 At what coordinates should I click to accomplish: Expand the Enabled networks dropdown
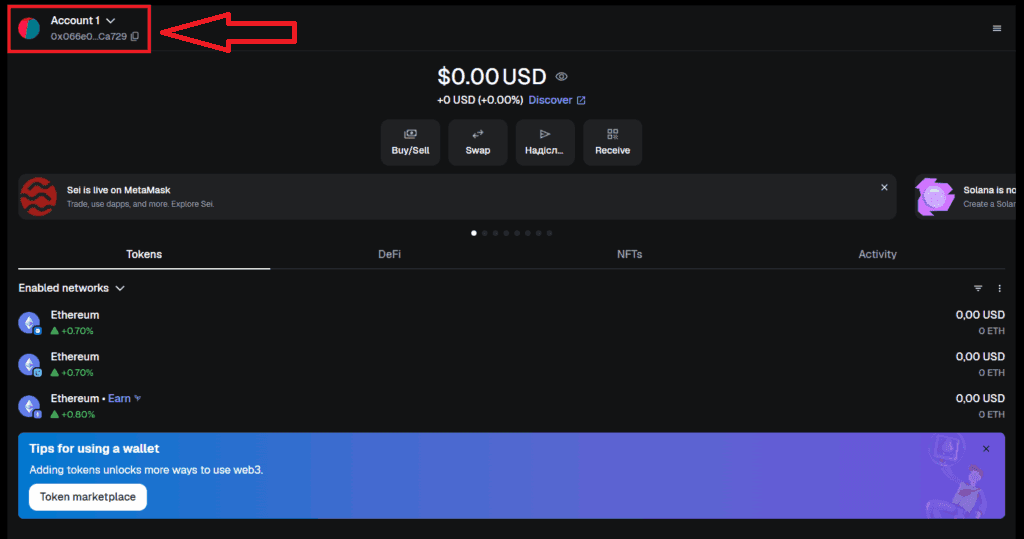click(x=71, y=288)
